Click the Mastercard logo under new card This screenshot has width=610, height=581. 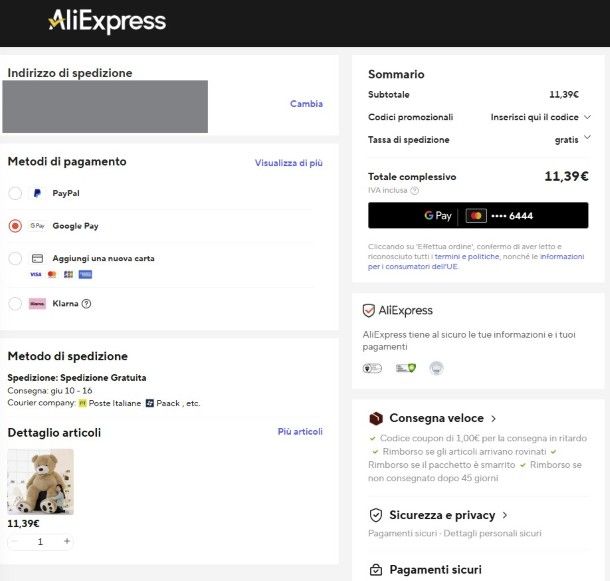click(x=52, y=275)
